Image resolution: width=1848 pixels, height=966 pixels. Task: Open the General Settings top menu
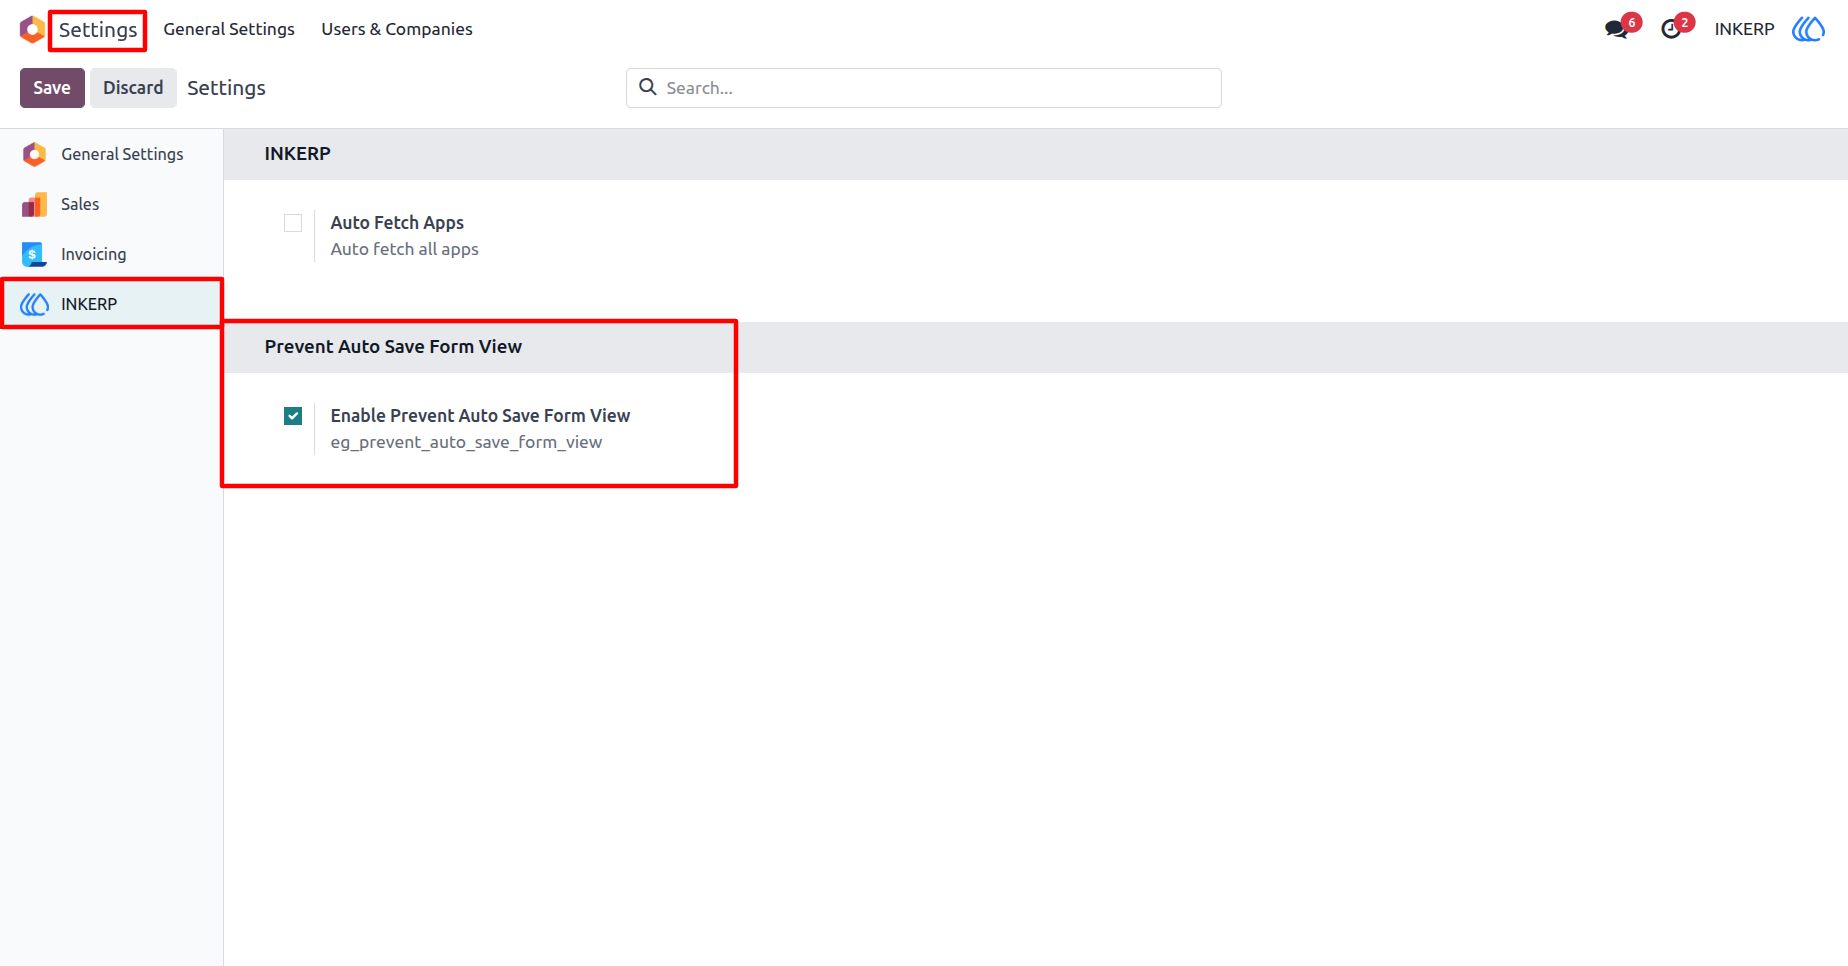(x=229, y=29)
